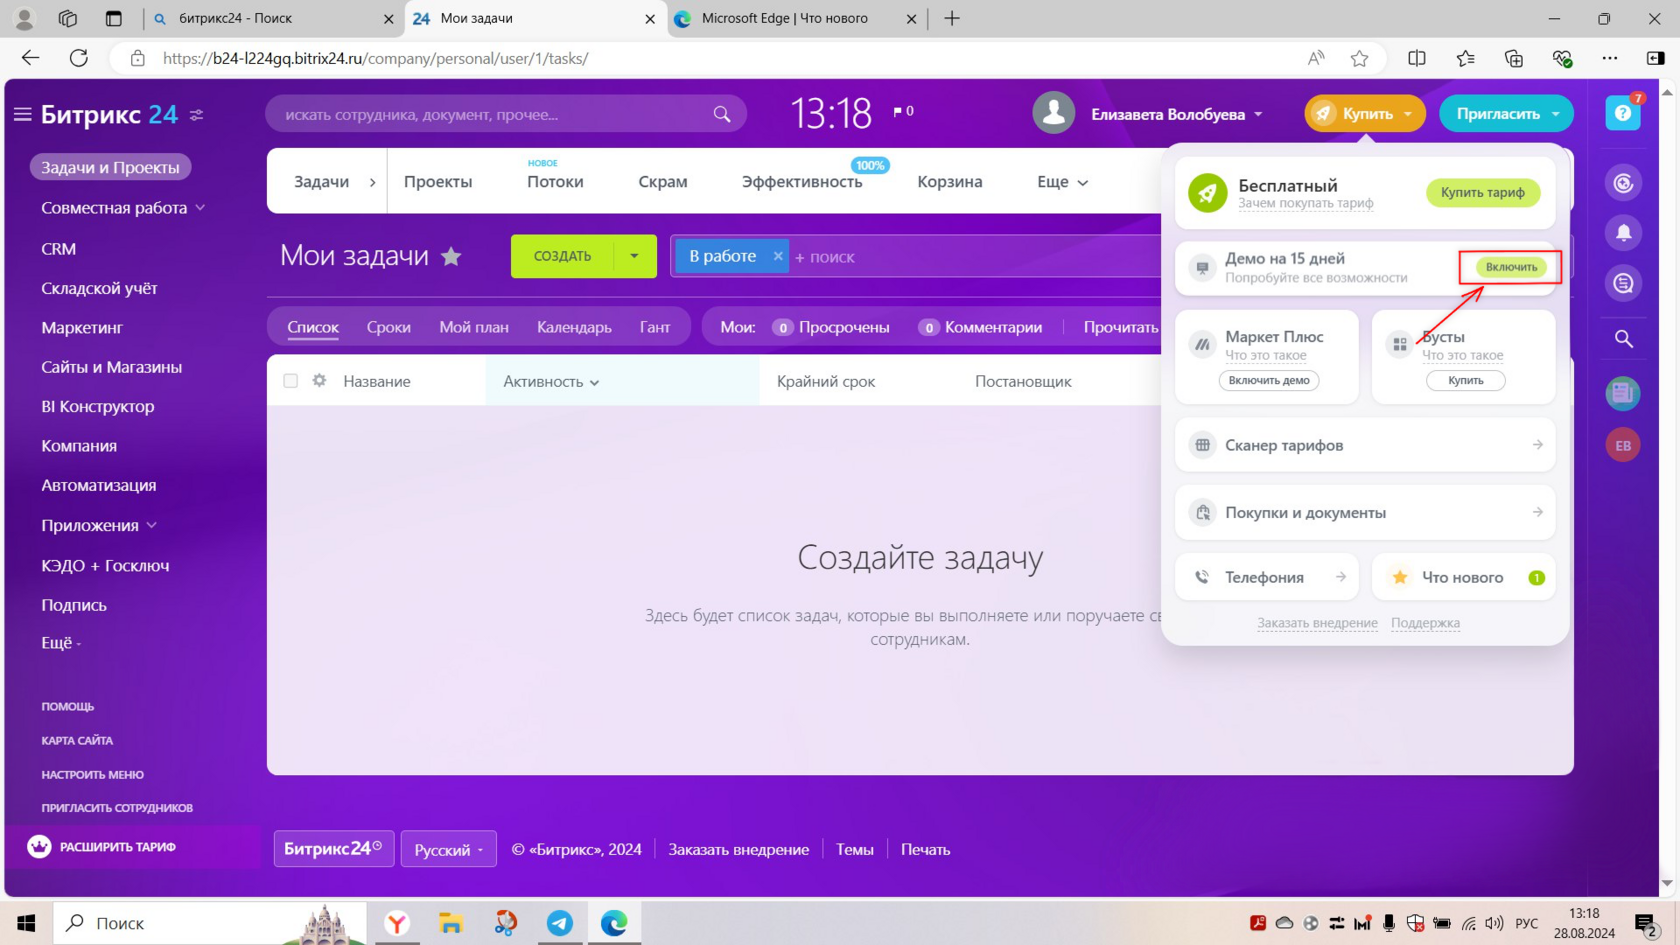Open 'Телефония' item in tariff popup
1680x945 pixels.
click(x=1267, y=577)
